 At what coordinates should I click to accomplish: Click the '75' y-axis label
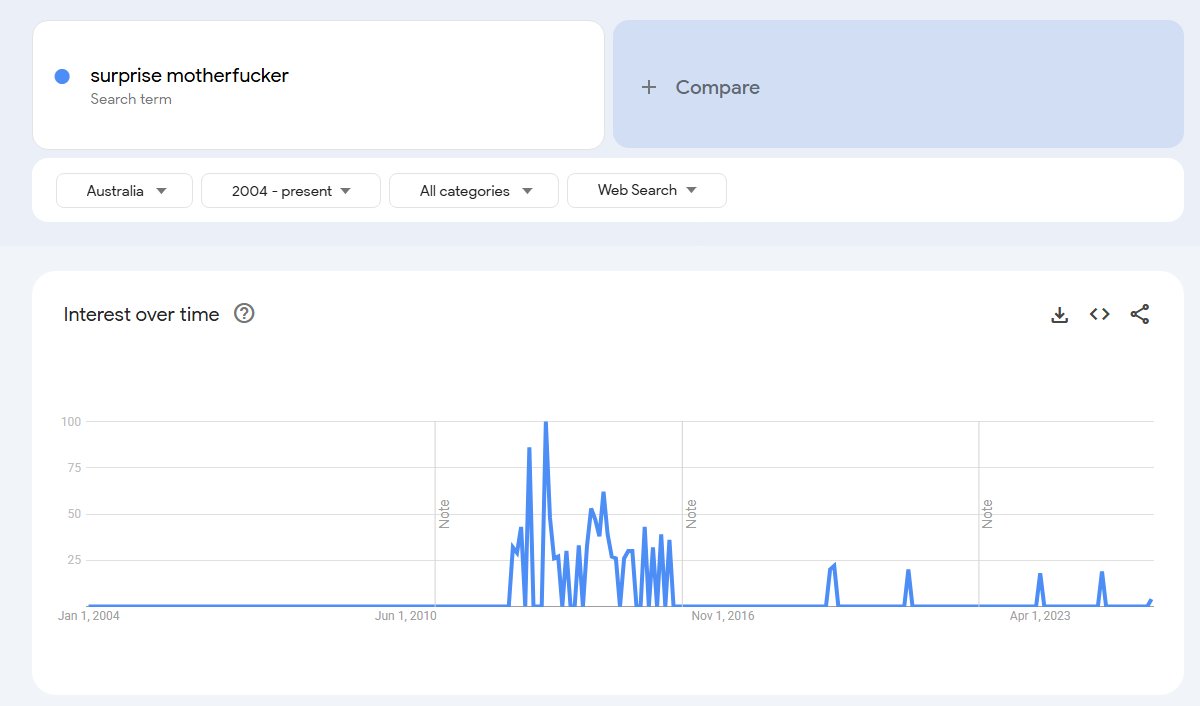pyautogui.click(x=73, y=467)
